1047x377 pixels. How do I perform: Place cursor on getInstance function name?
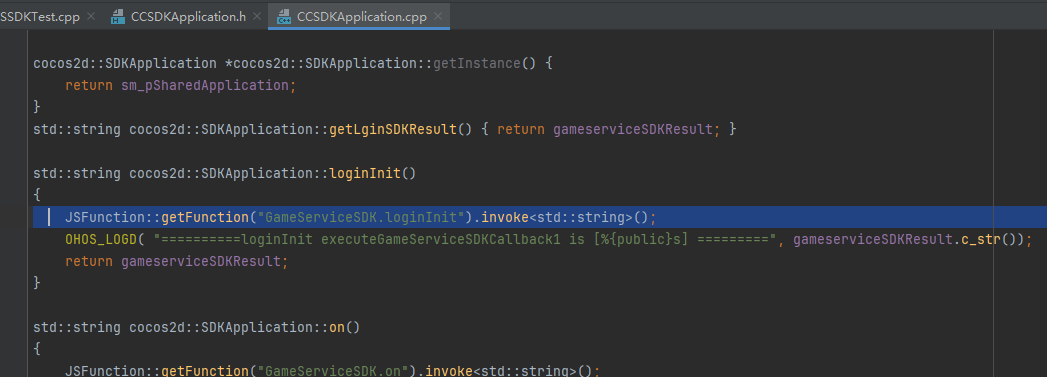pyautogui.click(x=477, y=64)
